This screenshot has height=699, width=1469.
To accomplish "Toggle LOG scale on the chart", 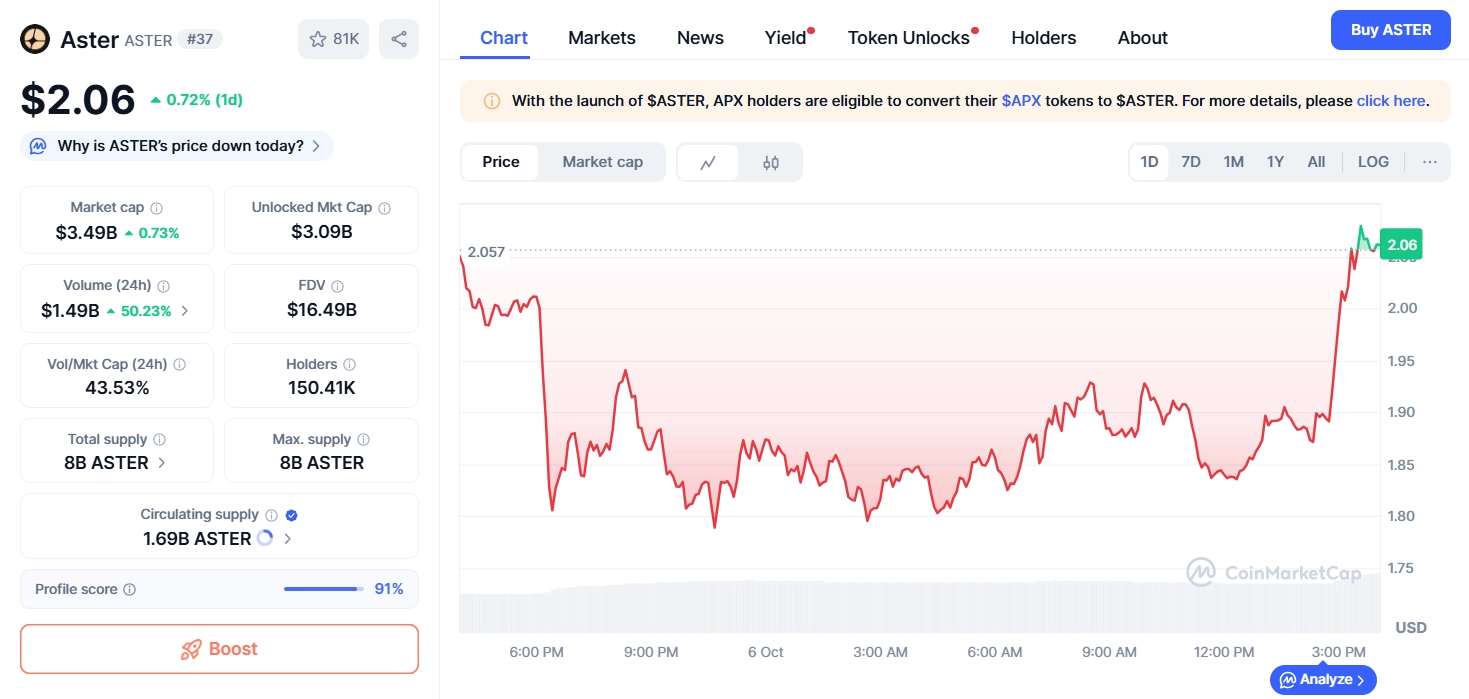I will point(1372,161).
